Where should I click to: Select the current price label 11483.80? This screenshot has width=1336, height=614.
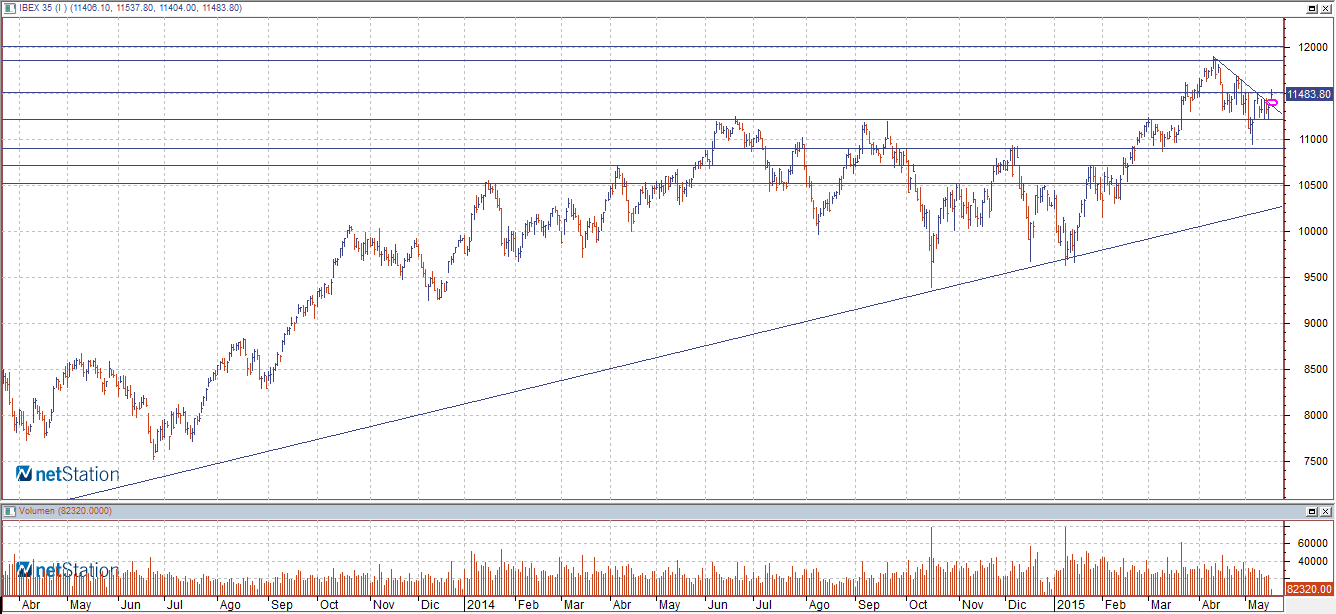[x=1308, y=94]
